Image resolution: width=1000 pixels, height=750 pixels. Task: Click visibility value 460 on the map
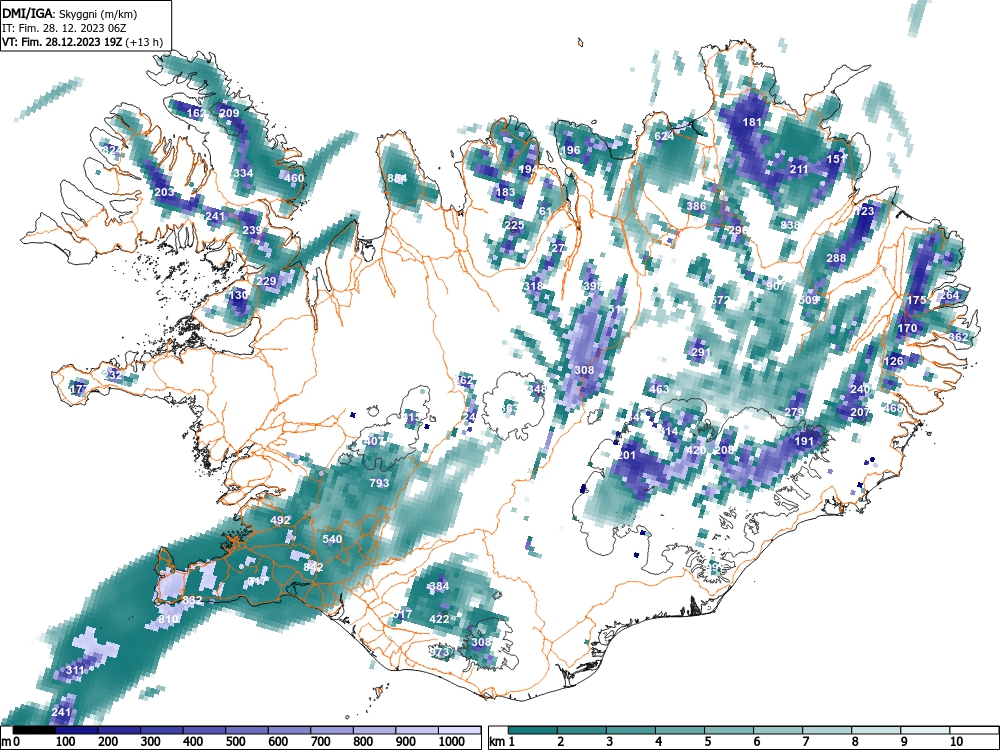click(294, 178)
